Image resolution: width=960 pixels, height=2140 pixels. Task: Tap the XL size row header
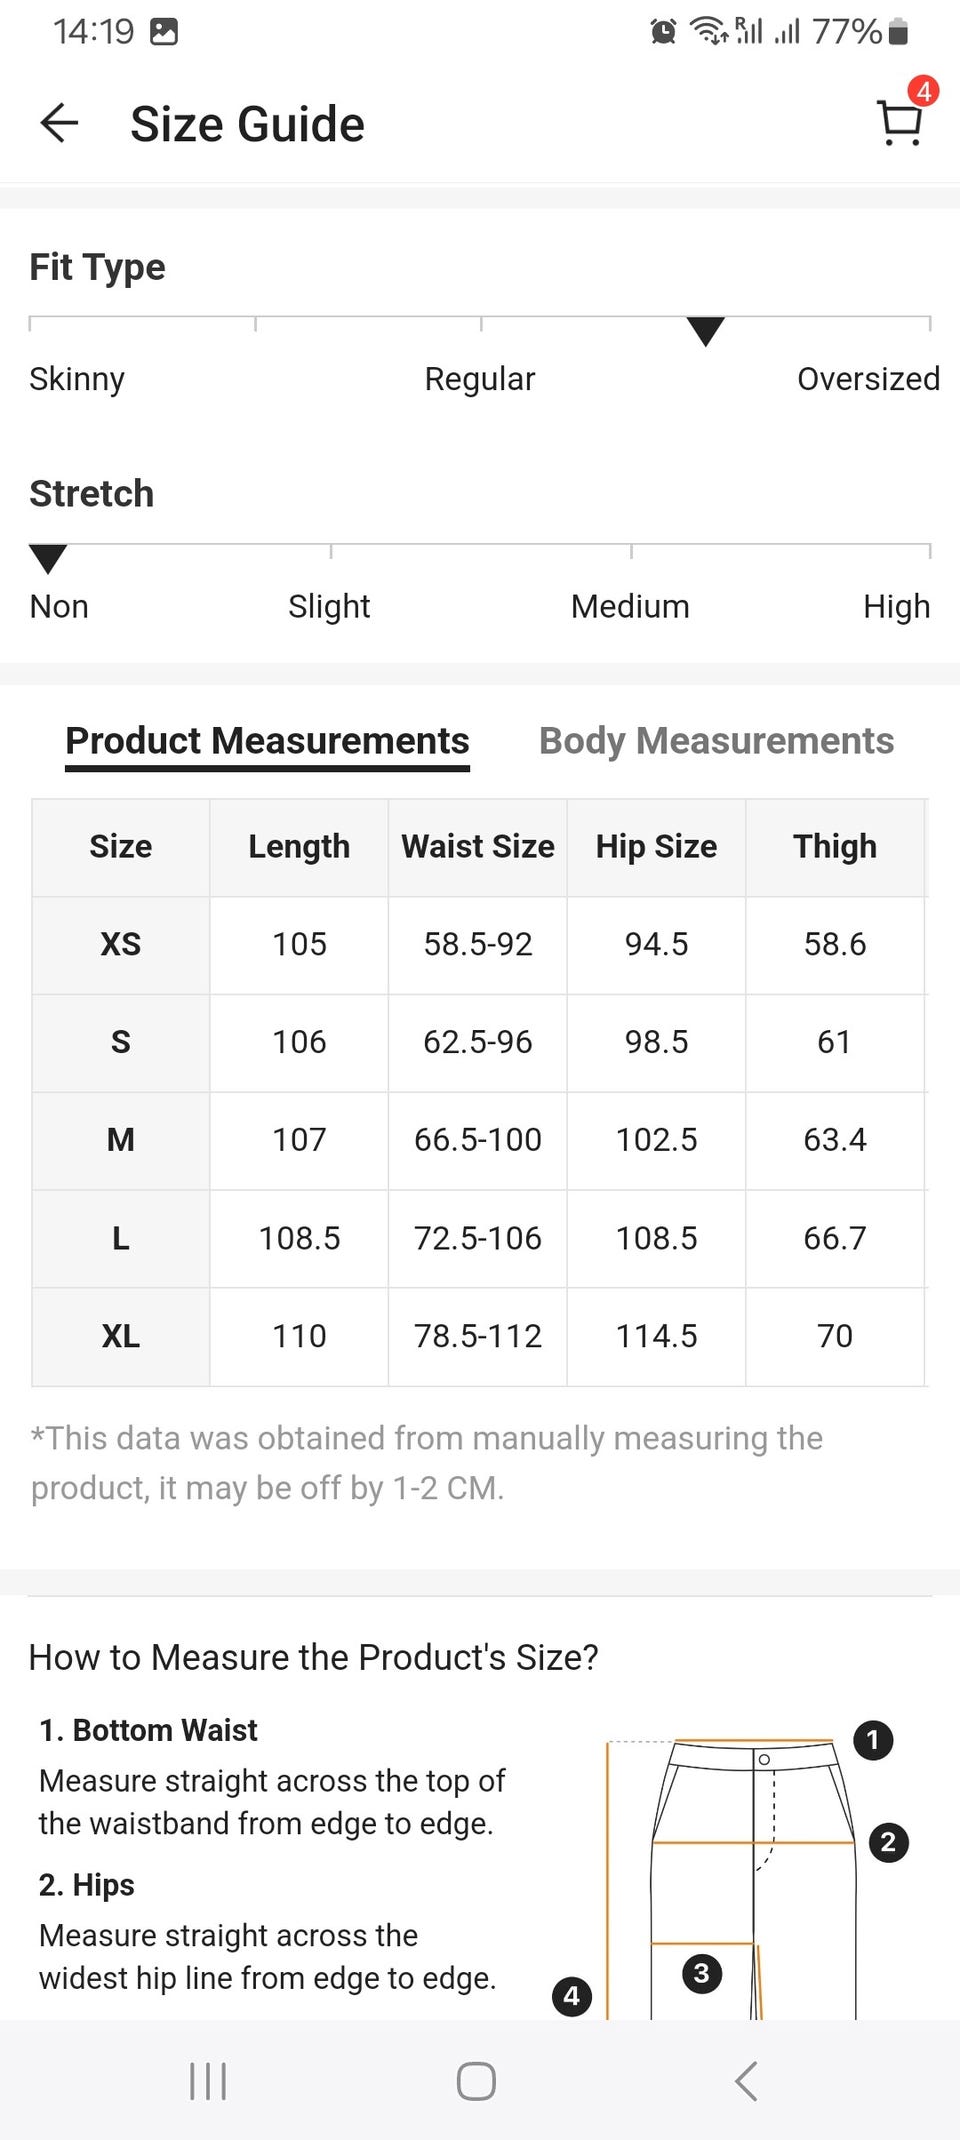(121, 1336)
